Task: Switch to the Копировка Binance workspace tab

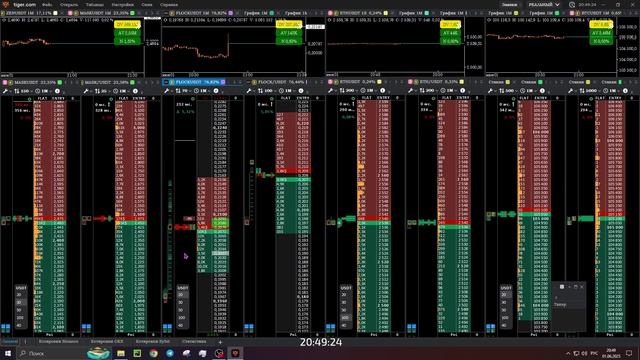Action: pyautogui.click(x=58, y=342)
